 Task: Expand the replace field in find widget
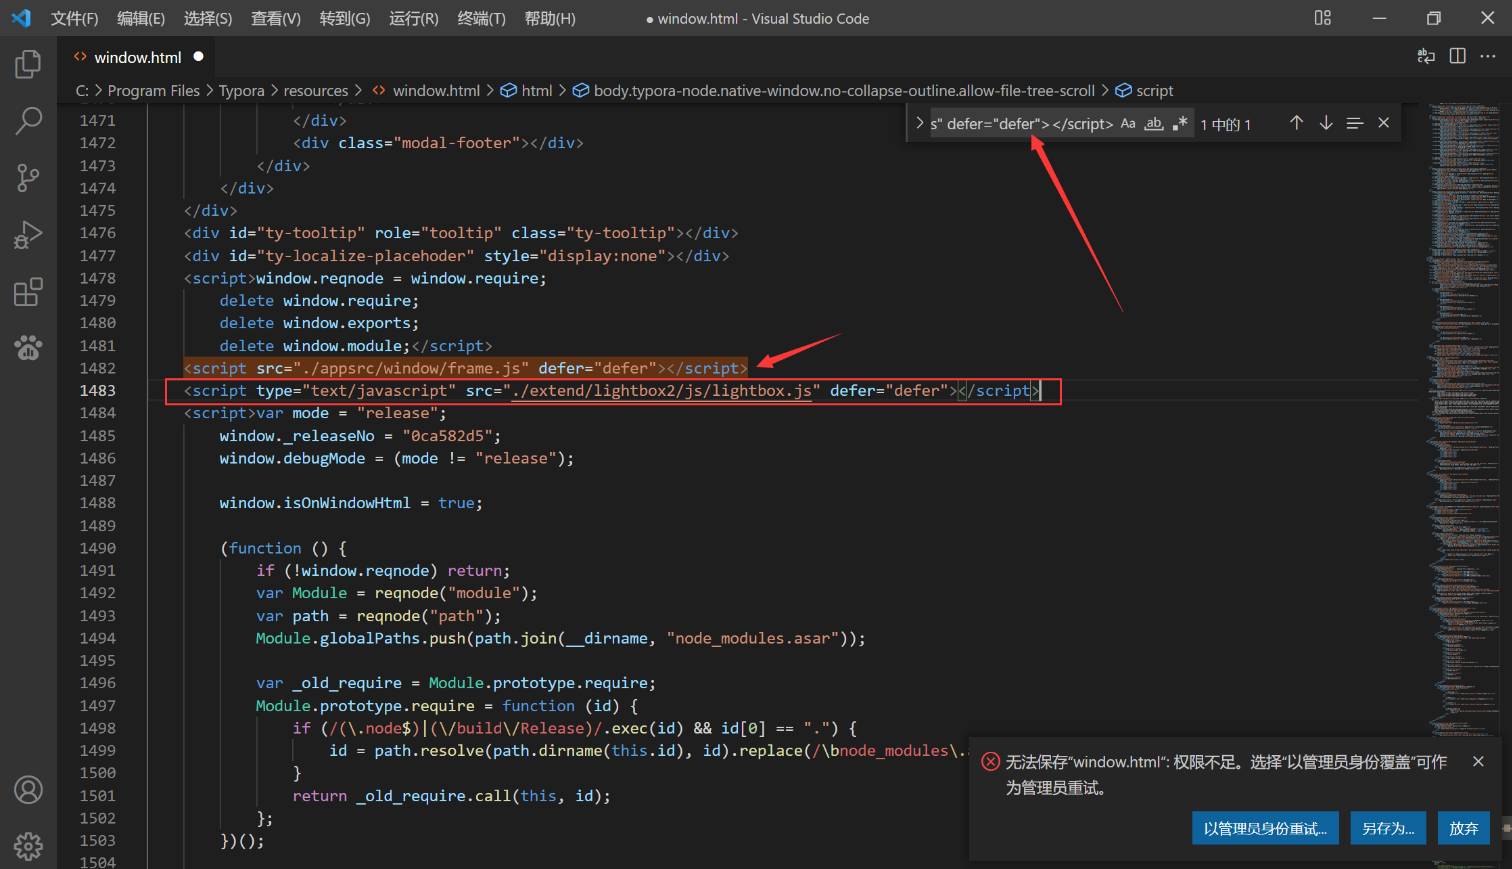(x=919, y=123)
